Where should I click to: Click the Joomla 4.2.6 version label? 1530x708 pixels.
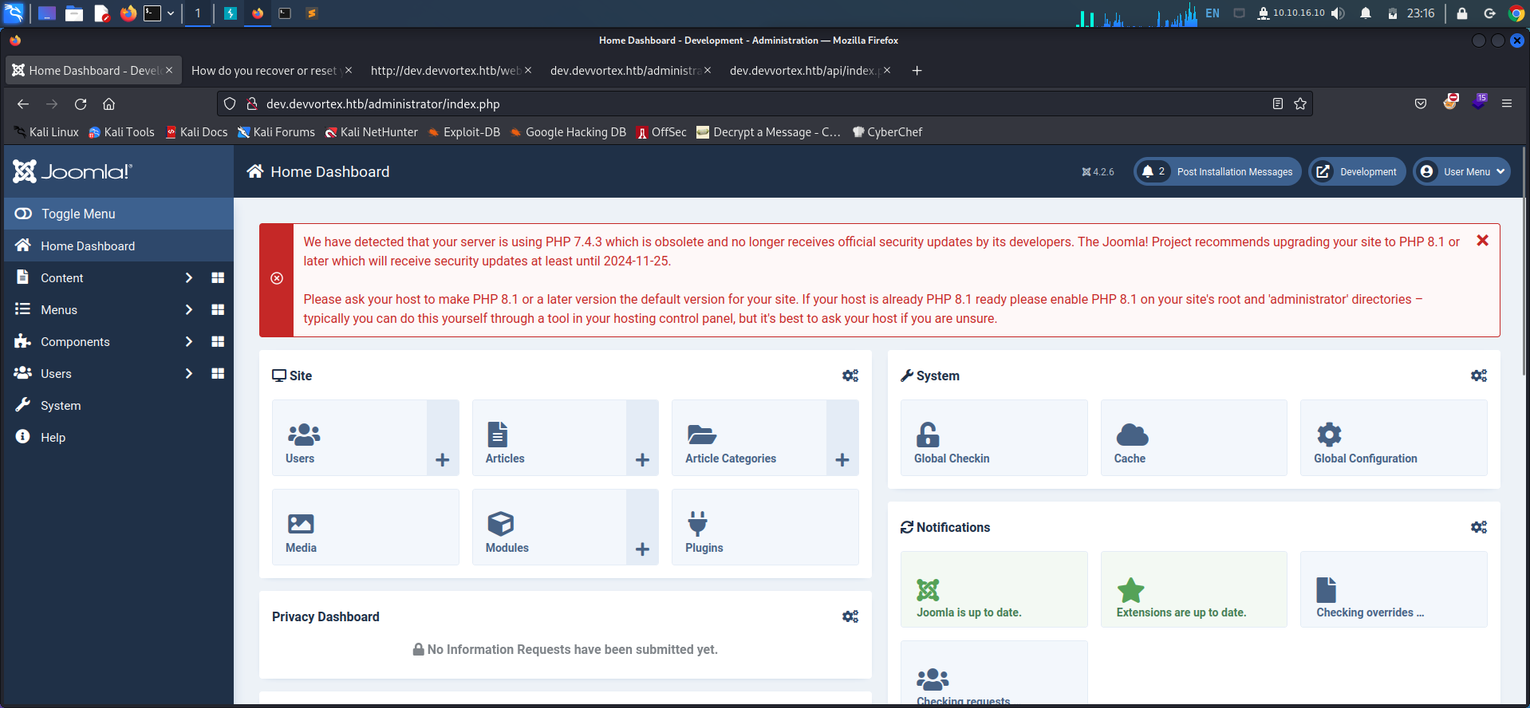pos(1097,172)
